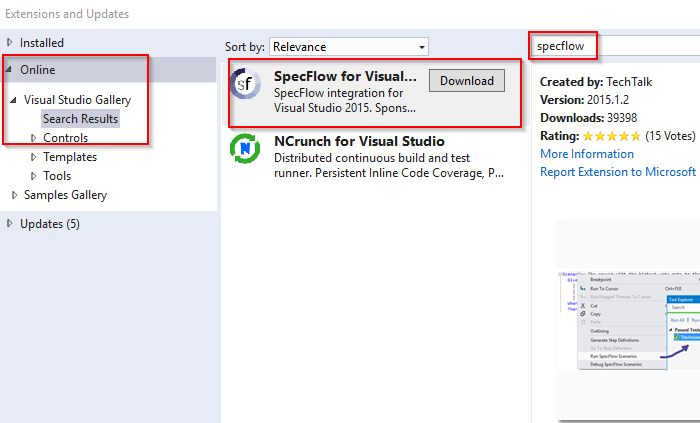The width and height of the screenshot is (700, 423).
Task: Select the Online category
Action: [x=38, y=70]
